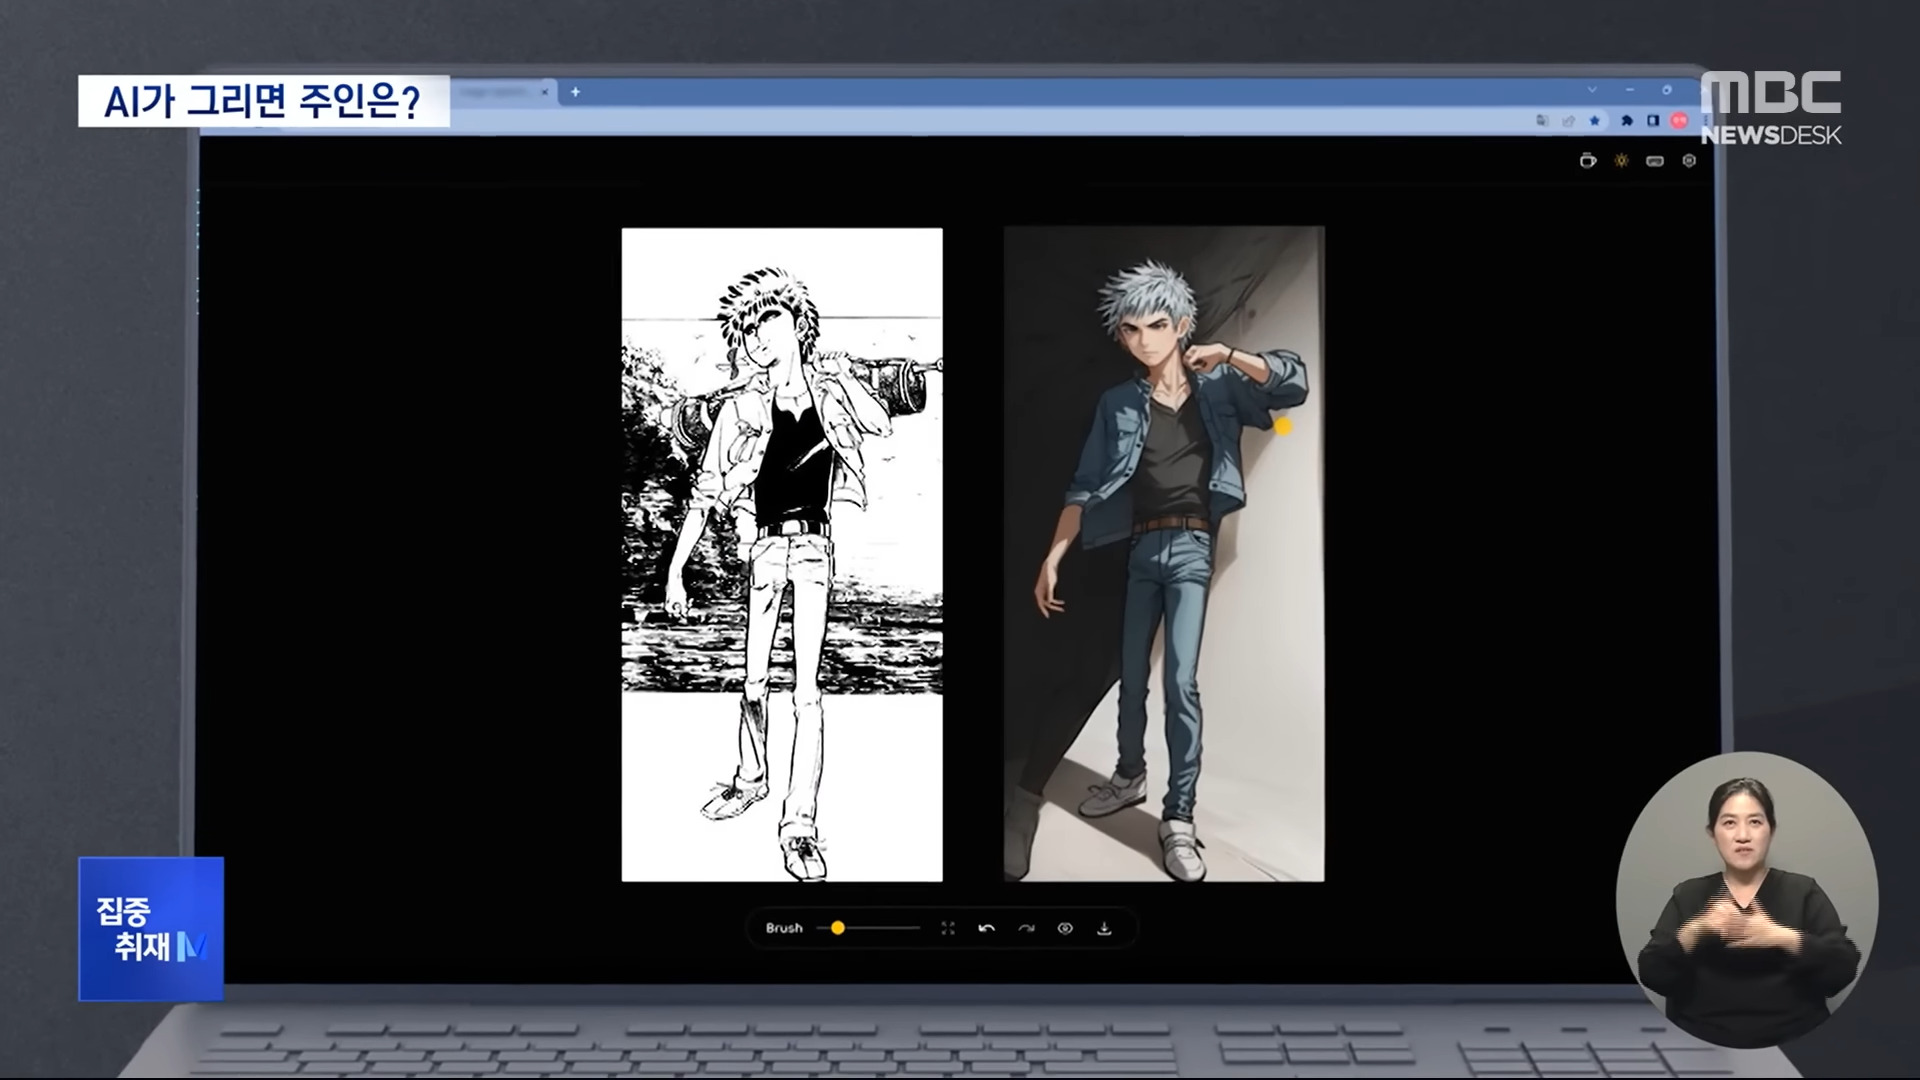The width and height of the screenshot is (1920, 1080).
Task: Open the settings hexagon icon
Action: pyautogui.click(x=1689, y=161)
